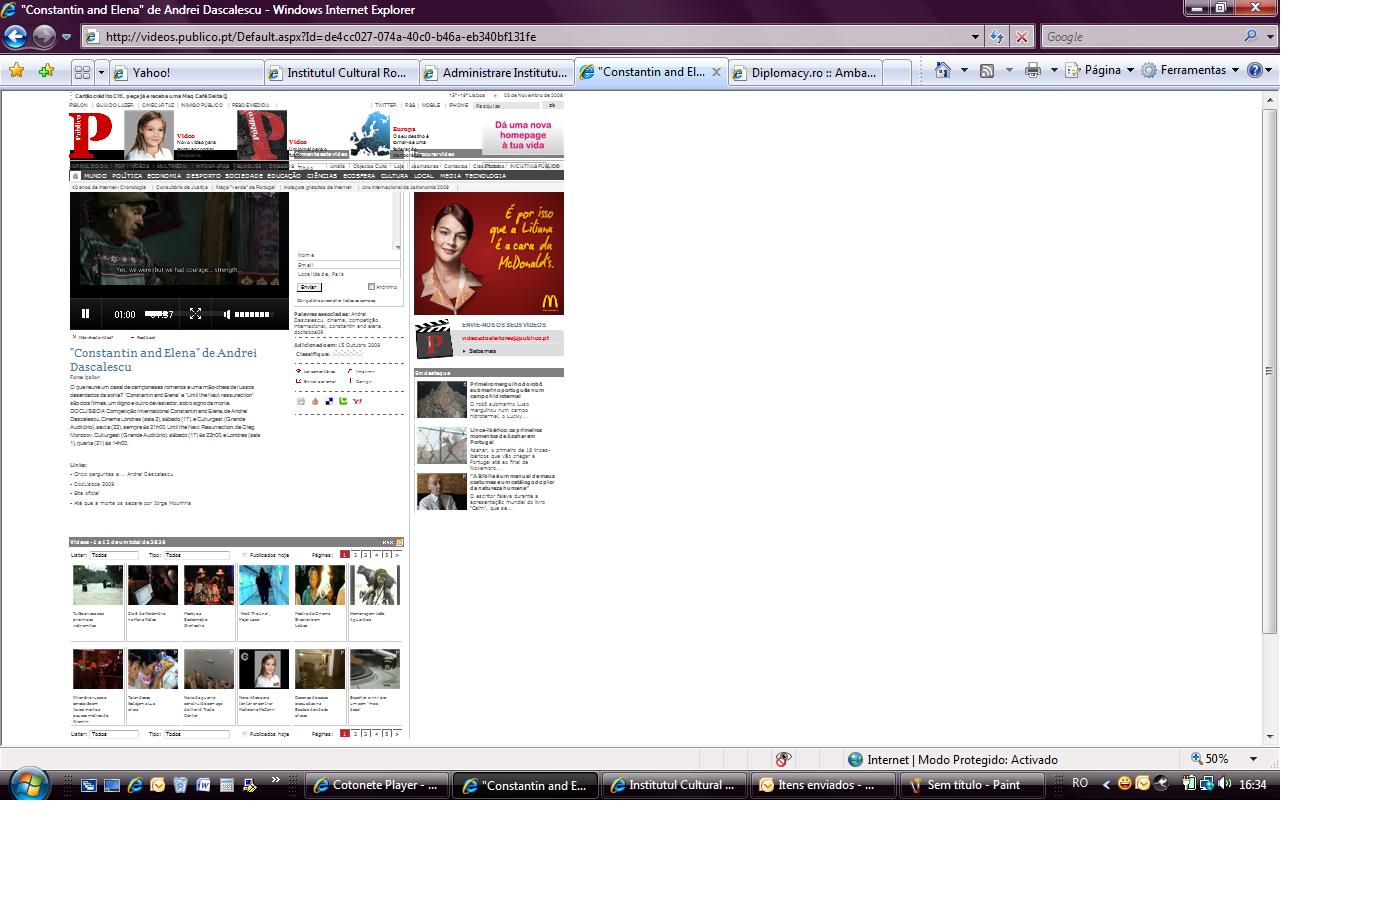Switch to Diplomacy.ro browser tab
The height and width of the screenshot is (918, 1380).
[806, 72]
